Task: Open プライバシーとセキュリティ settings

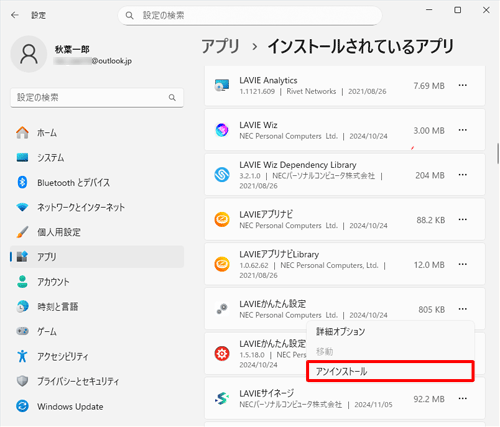Action: [x=97, y=381]
